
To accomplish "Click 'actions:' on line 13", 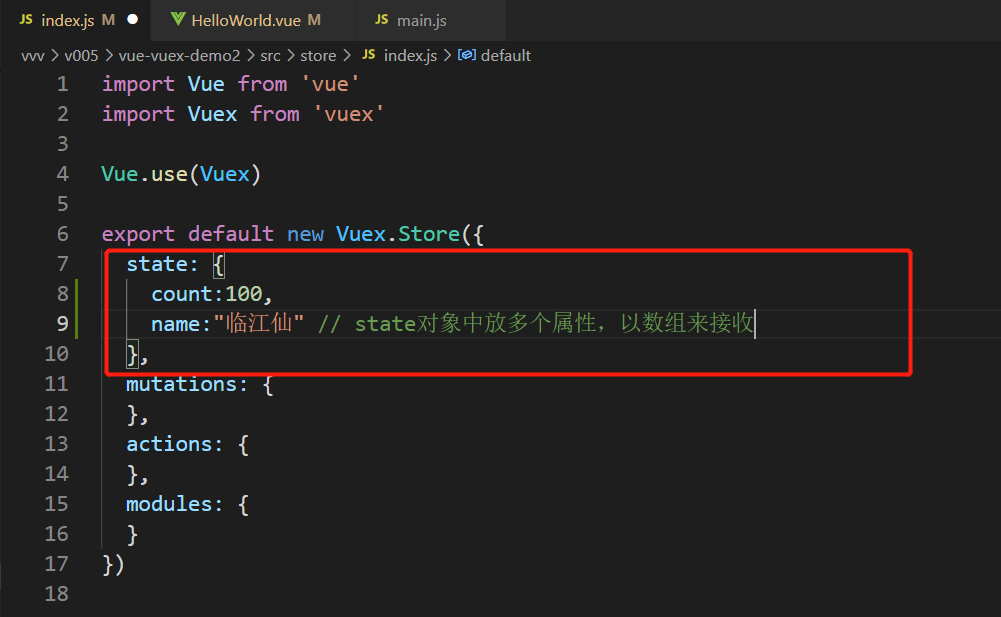I will coord(175,445).
